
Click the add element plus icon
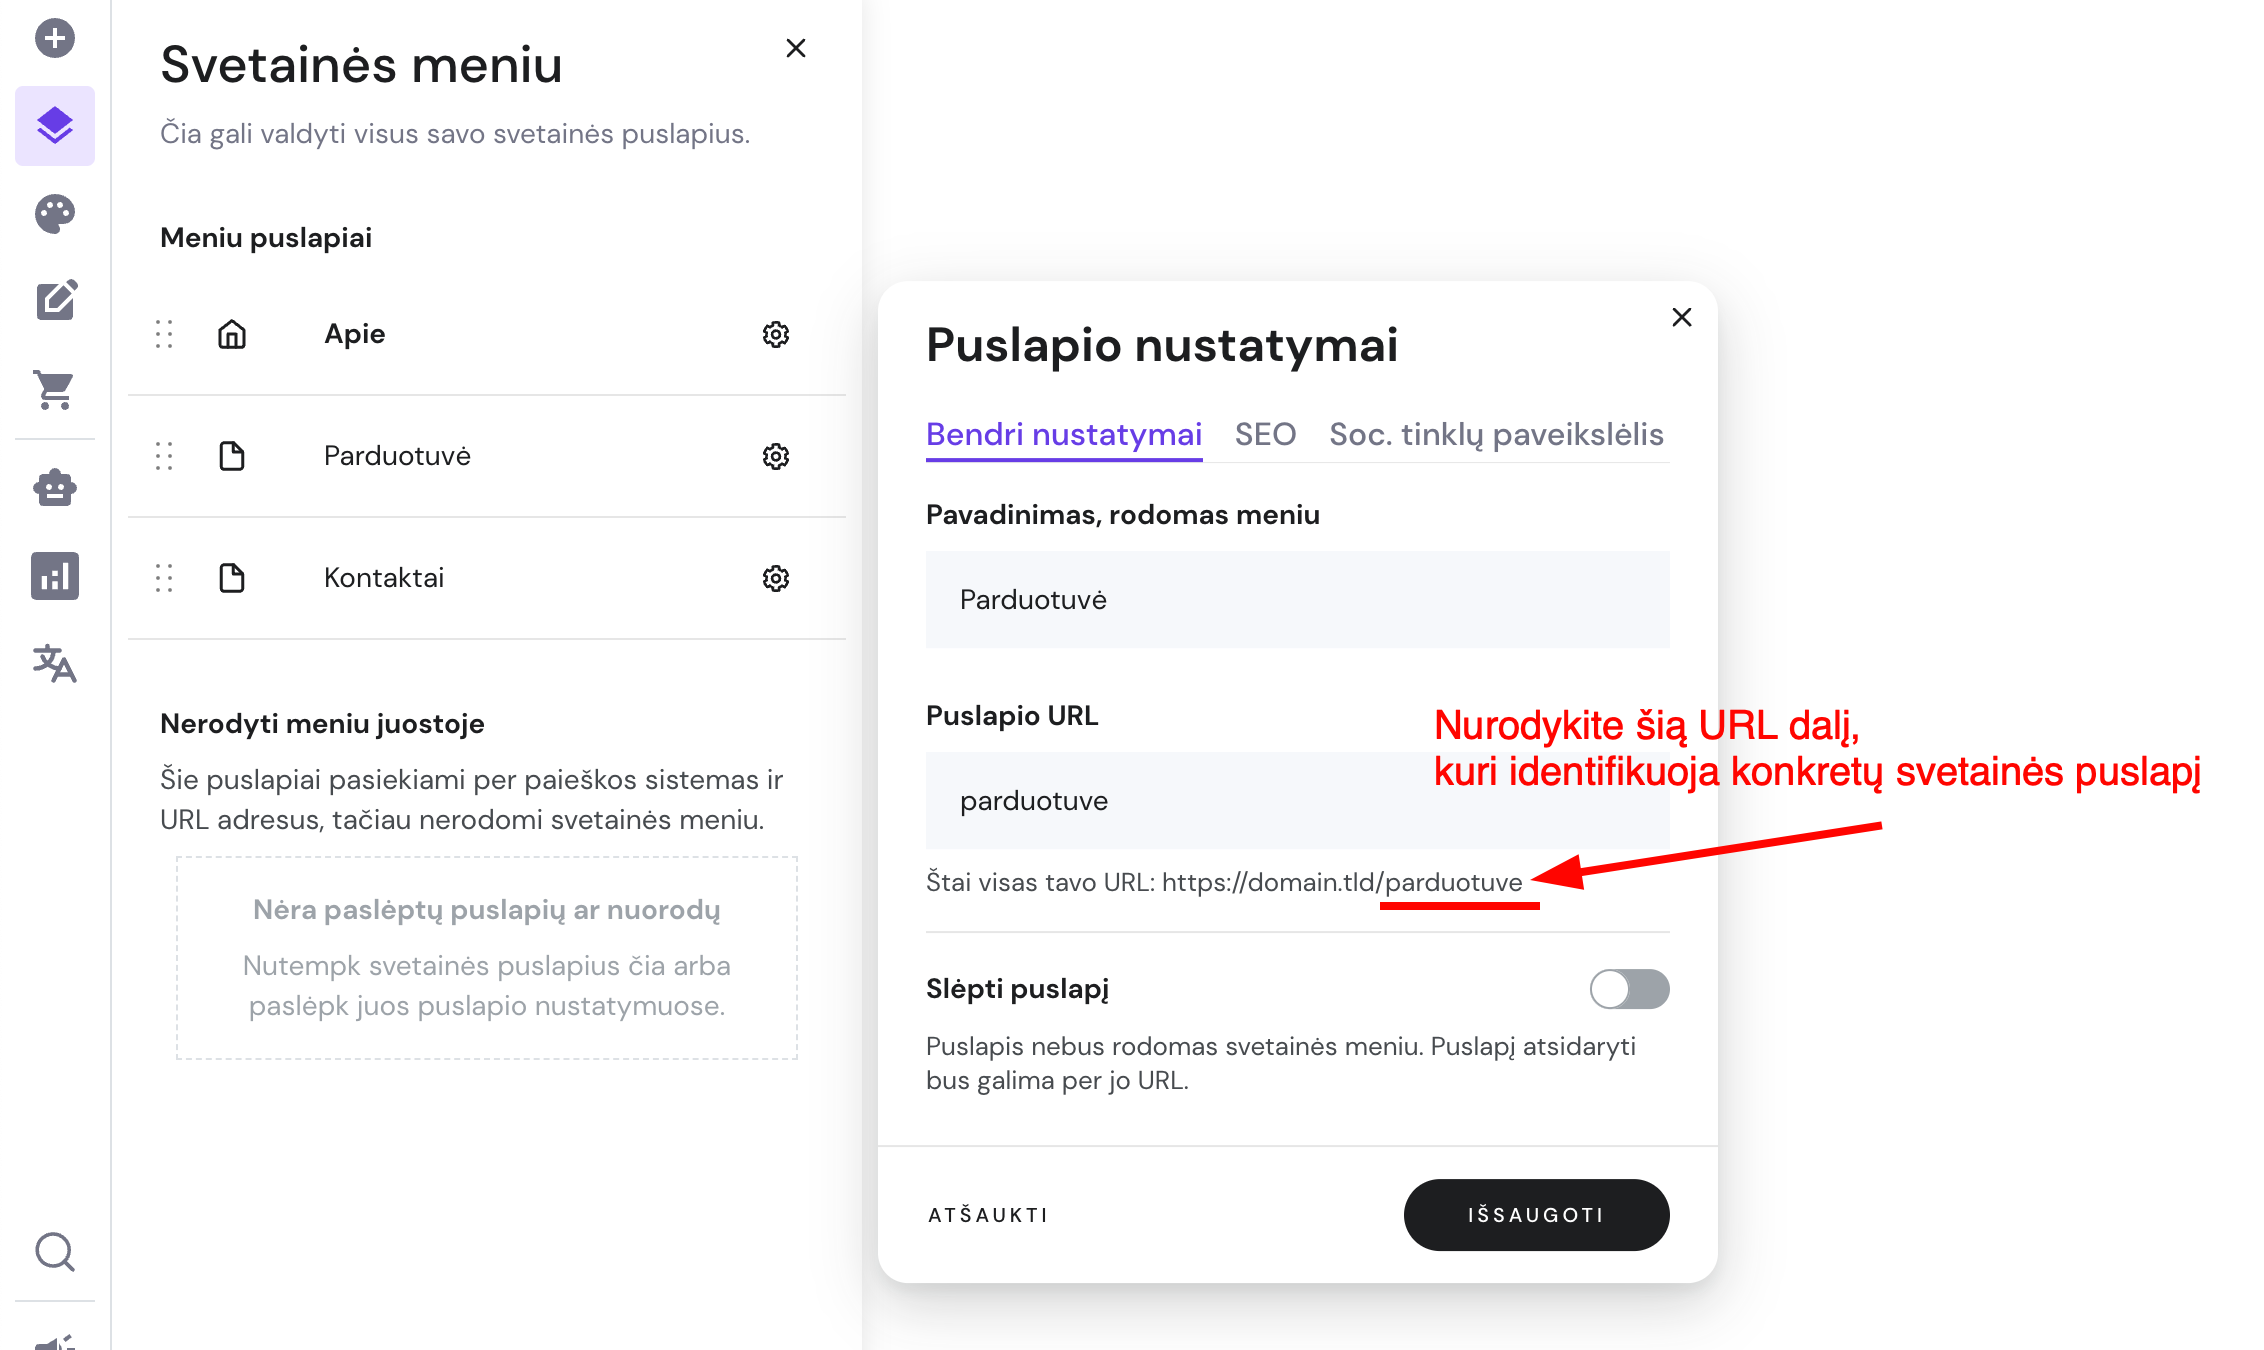(x=55, y=39)
